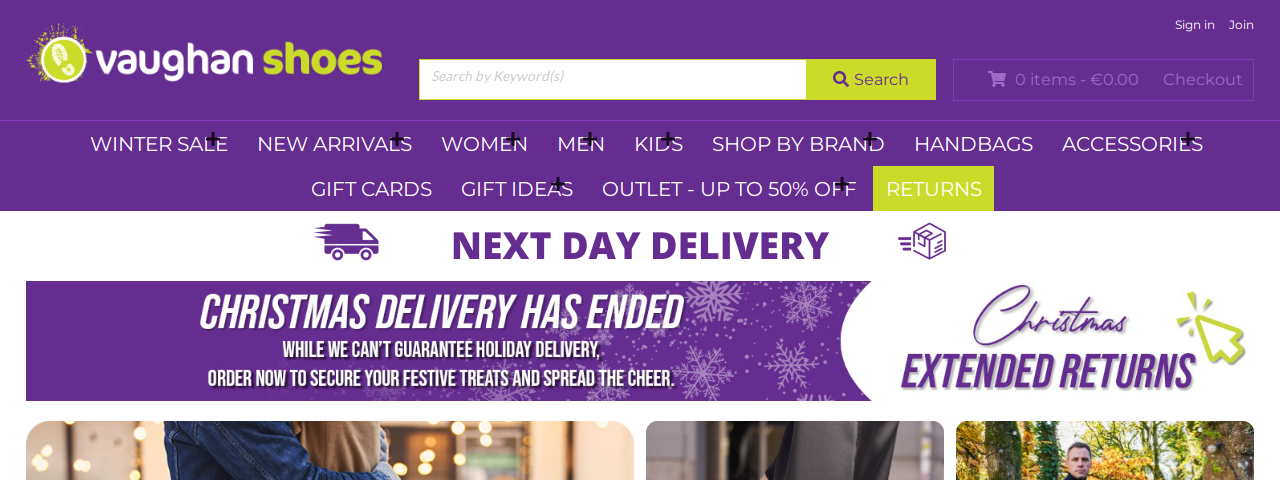Focus the Search by Keyword field
The image size is (1280, 480).
(612, 79)
